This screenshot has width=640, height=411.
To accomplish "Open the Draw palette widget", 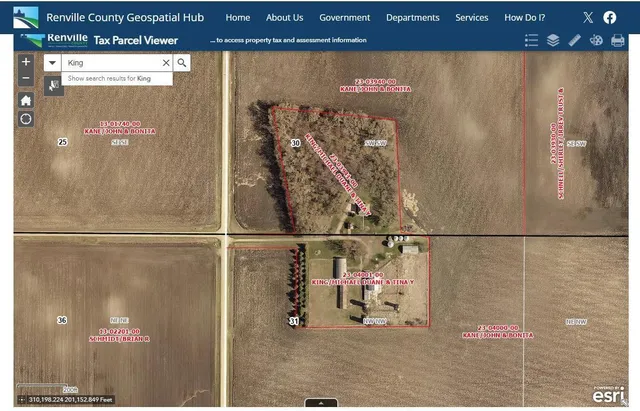I will tap(595, 41).
